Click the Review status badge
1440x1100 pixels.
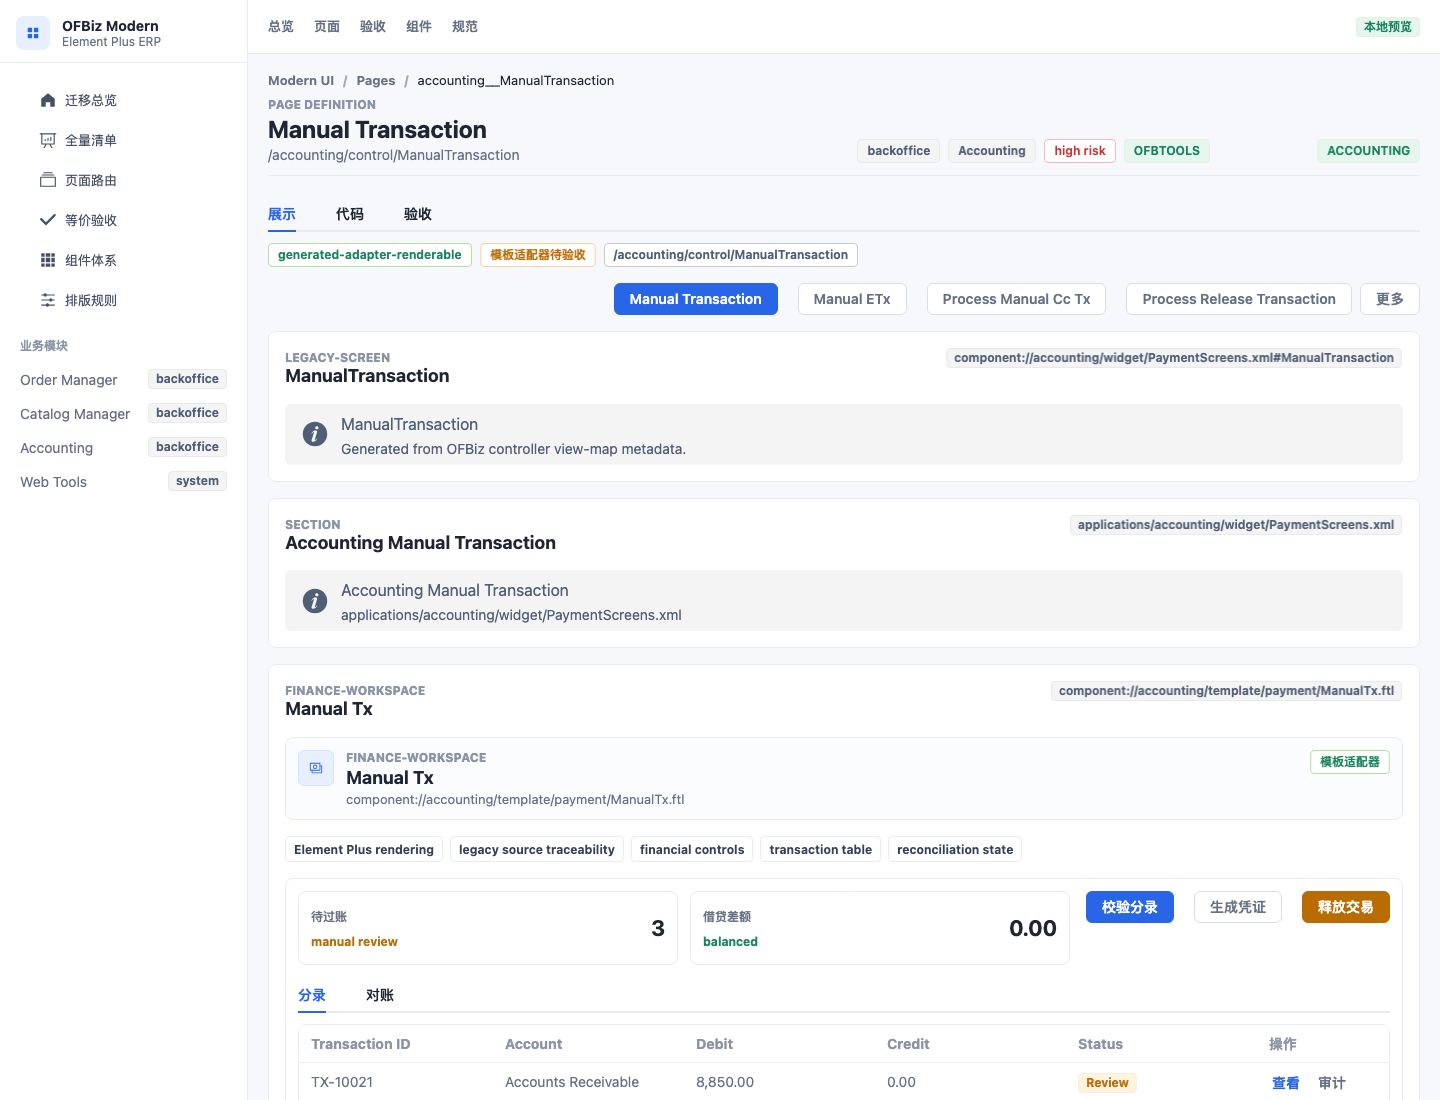click(1107, 1083)
